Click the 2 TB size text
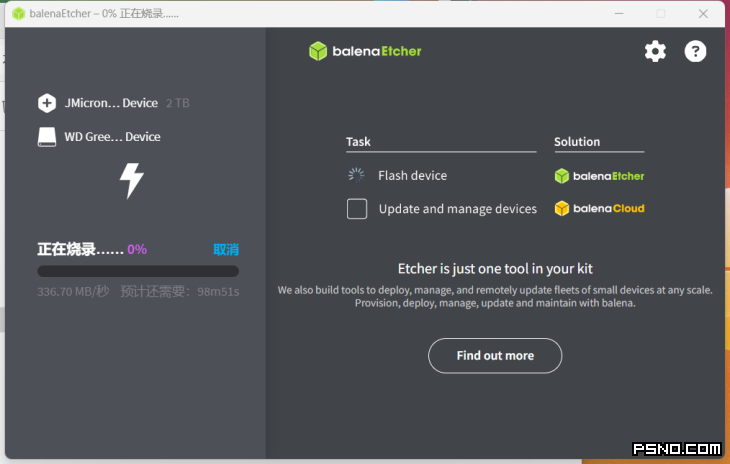Image resolution: width=730 pixels, height=464 pixels. tap(178, 103)
